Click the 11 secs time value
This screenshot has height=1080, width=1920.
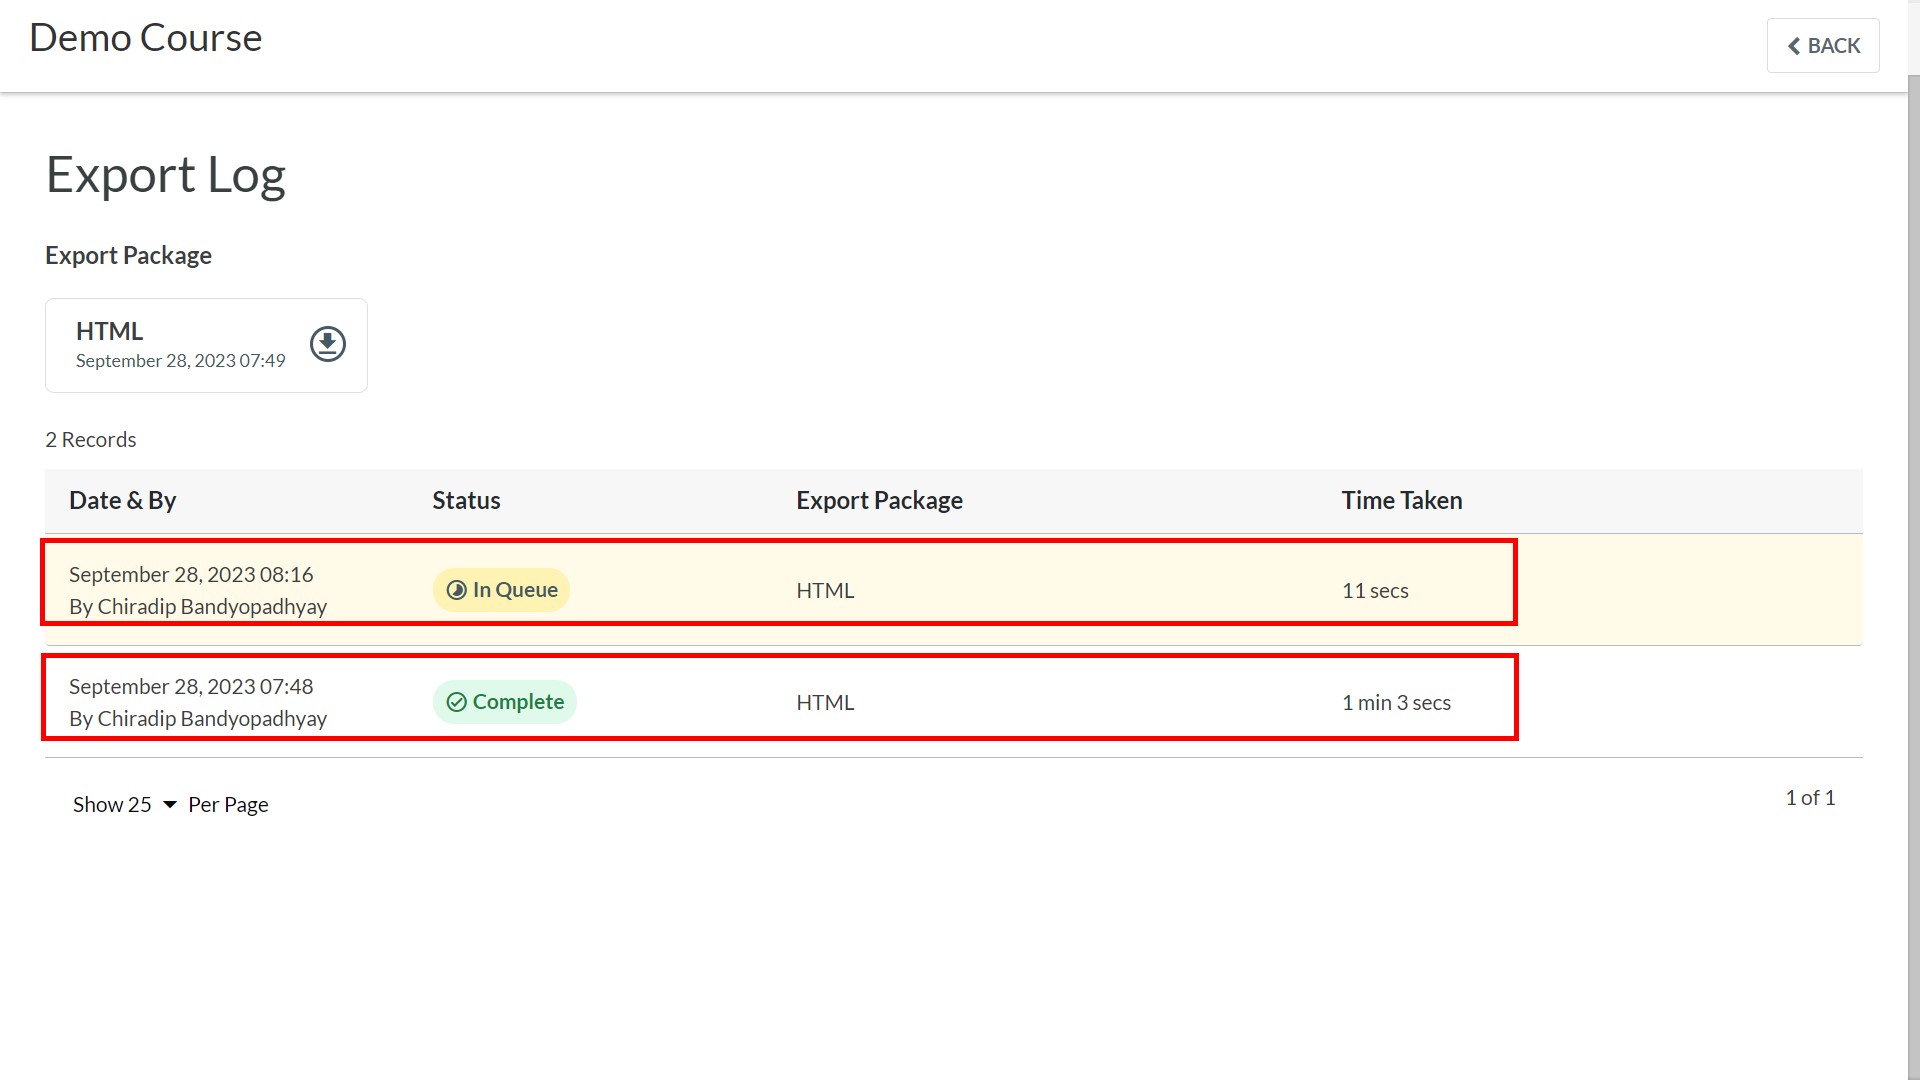point(1375,591)
